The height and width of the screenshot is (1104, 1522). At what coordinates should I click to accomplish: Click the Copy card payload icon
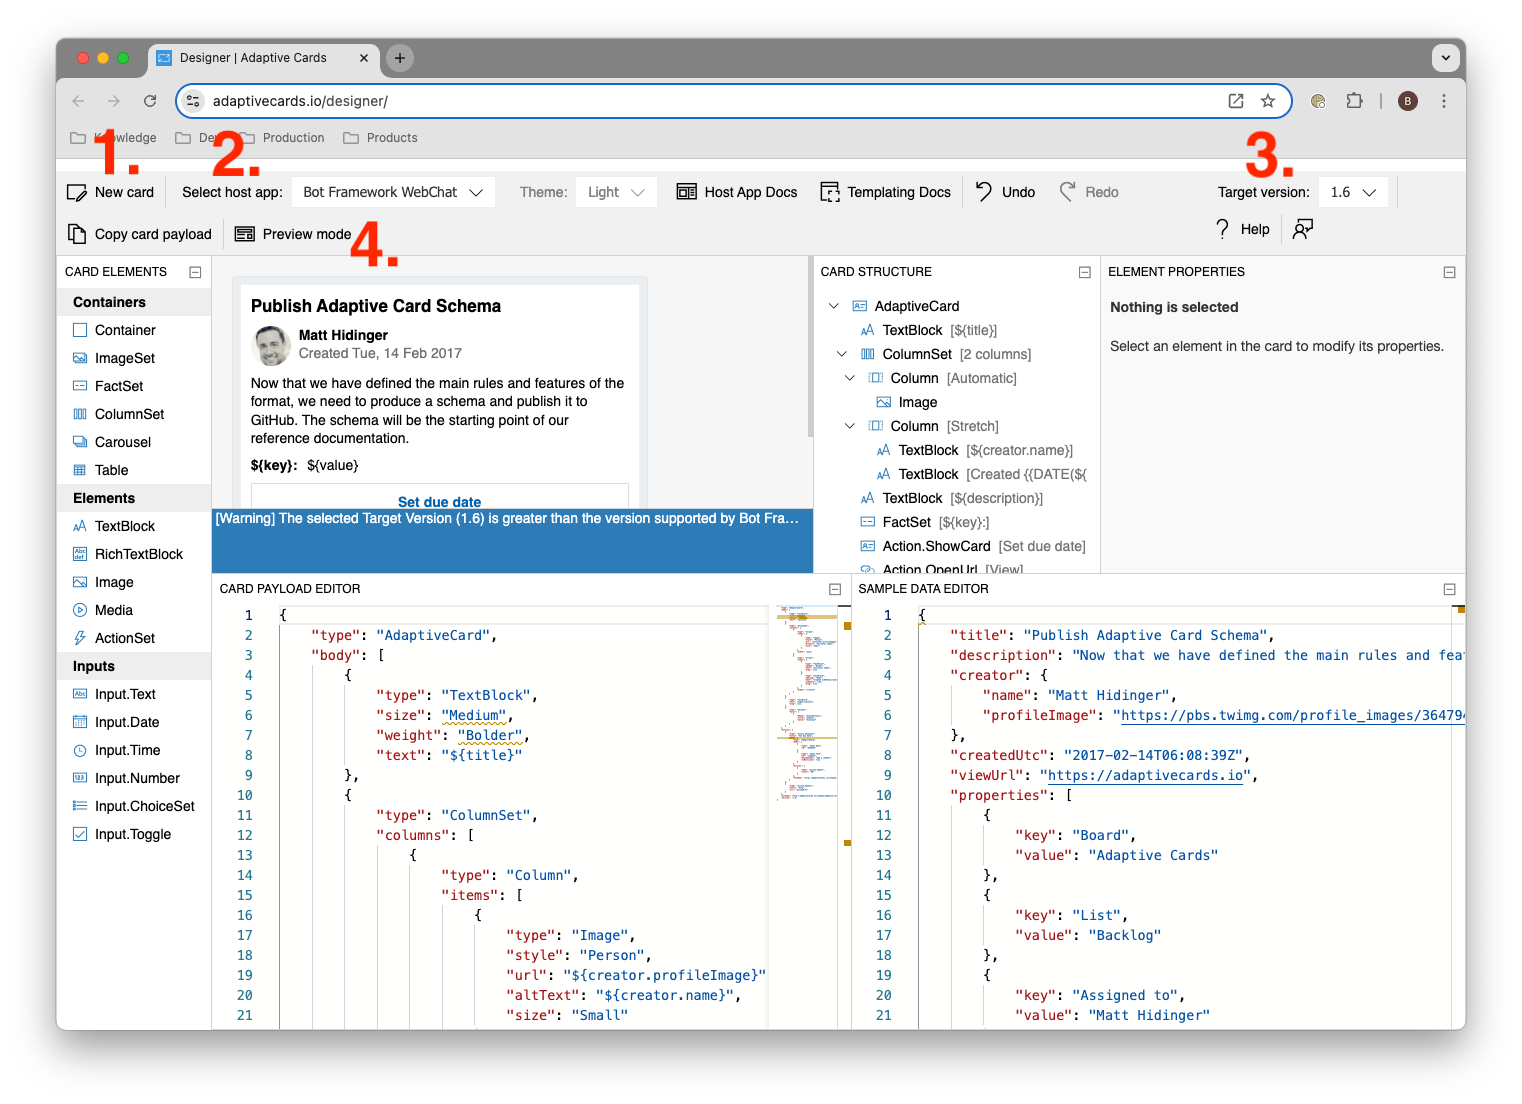(77, 234)
